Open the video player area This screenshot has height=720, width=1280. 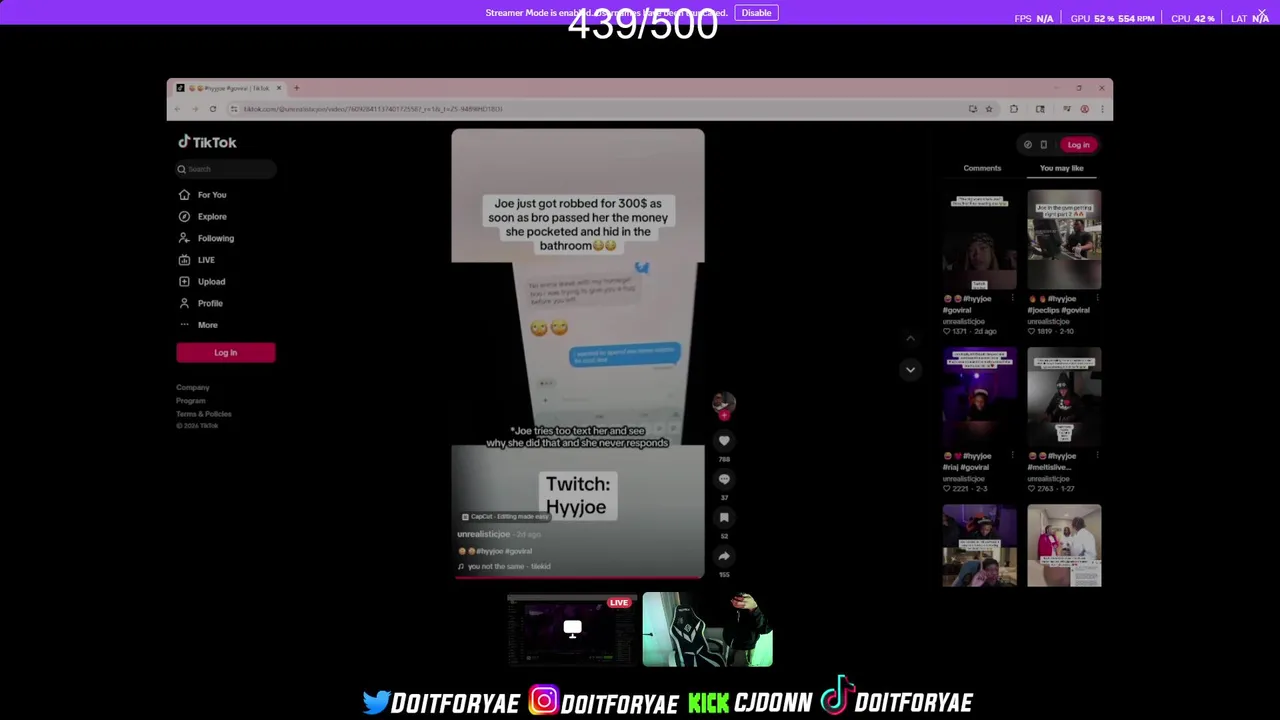pos(578,352)
